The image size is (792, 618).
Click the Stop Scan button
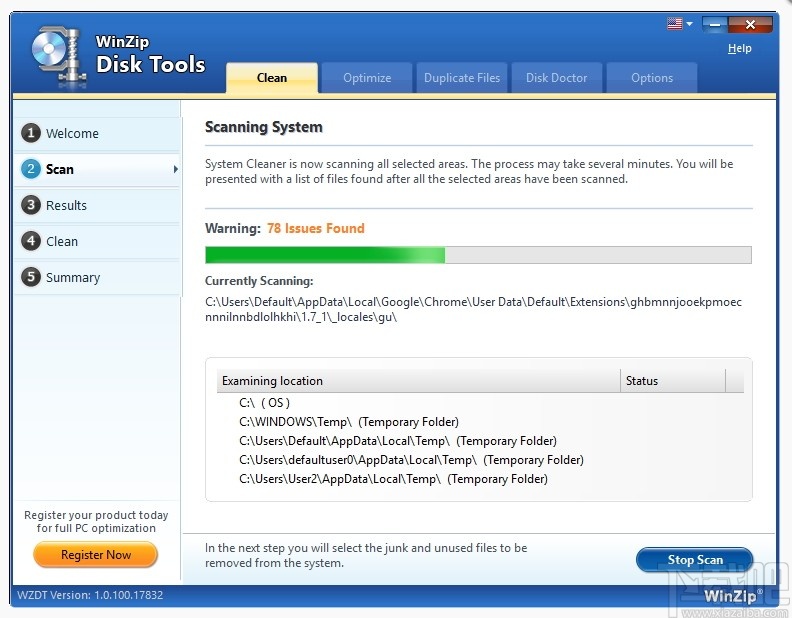[695, 560]
